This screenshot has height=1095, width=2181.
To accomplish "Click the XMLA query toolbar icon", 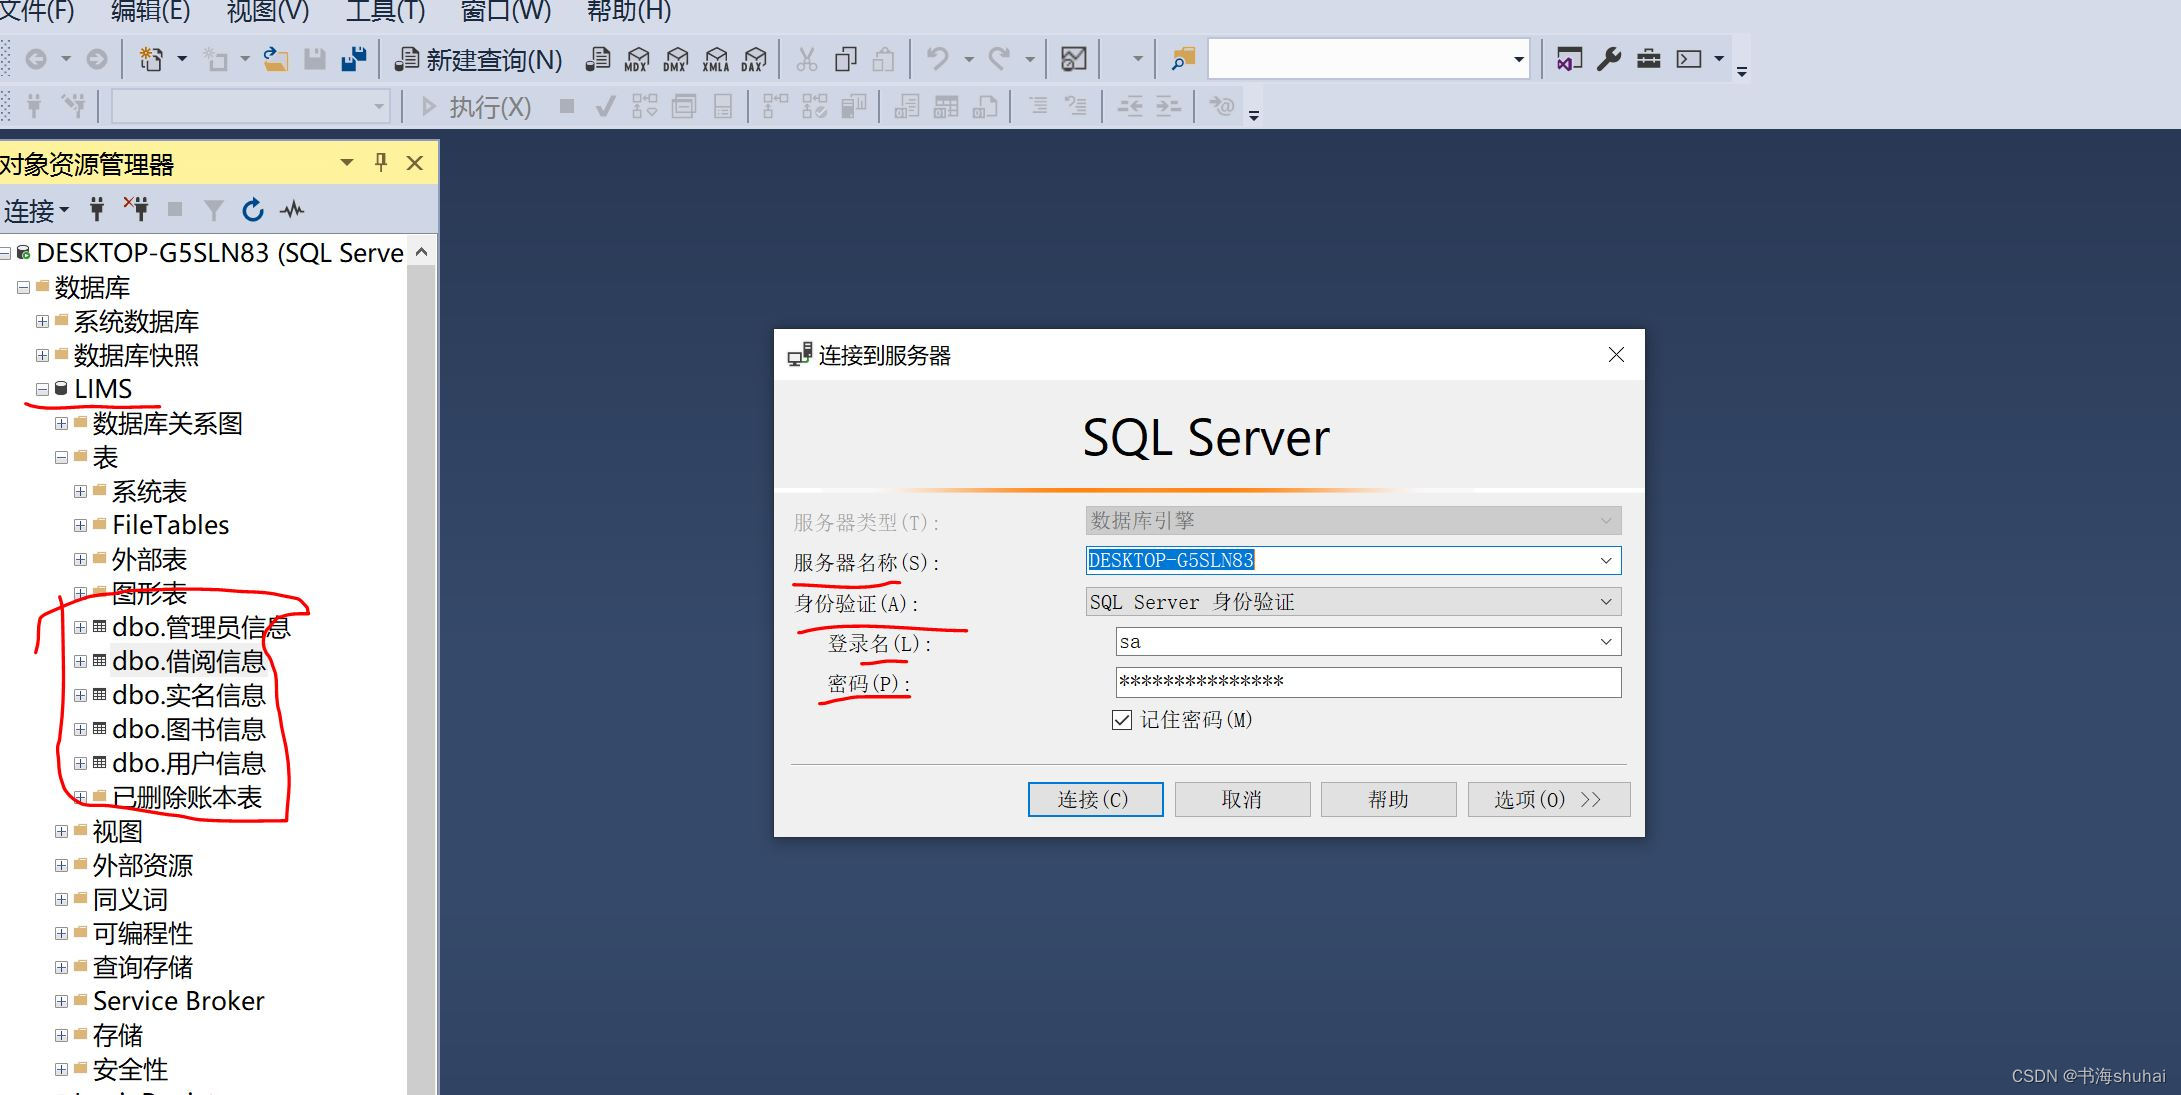I will point(716,59).
